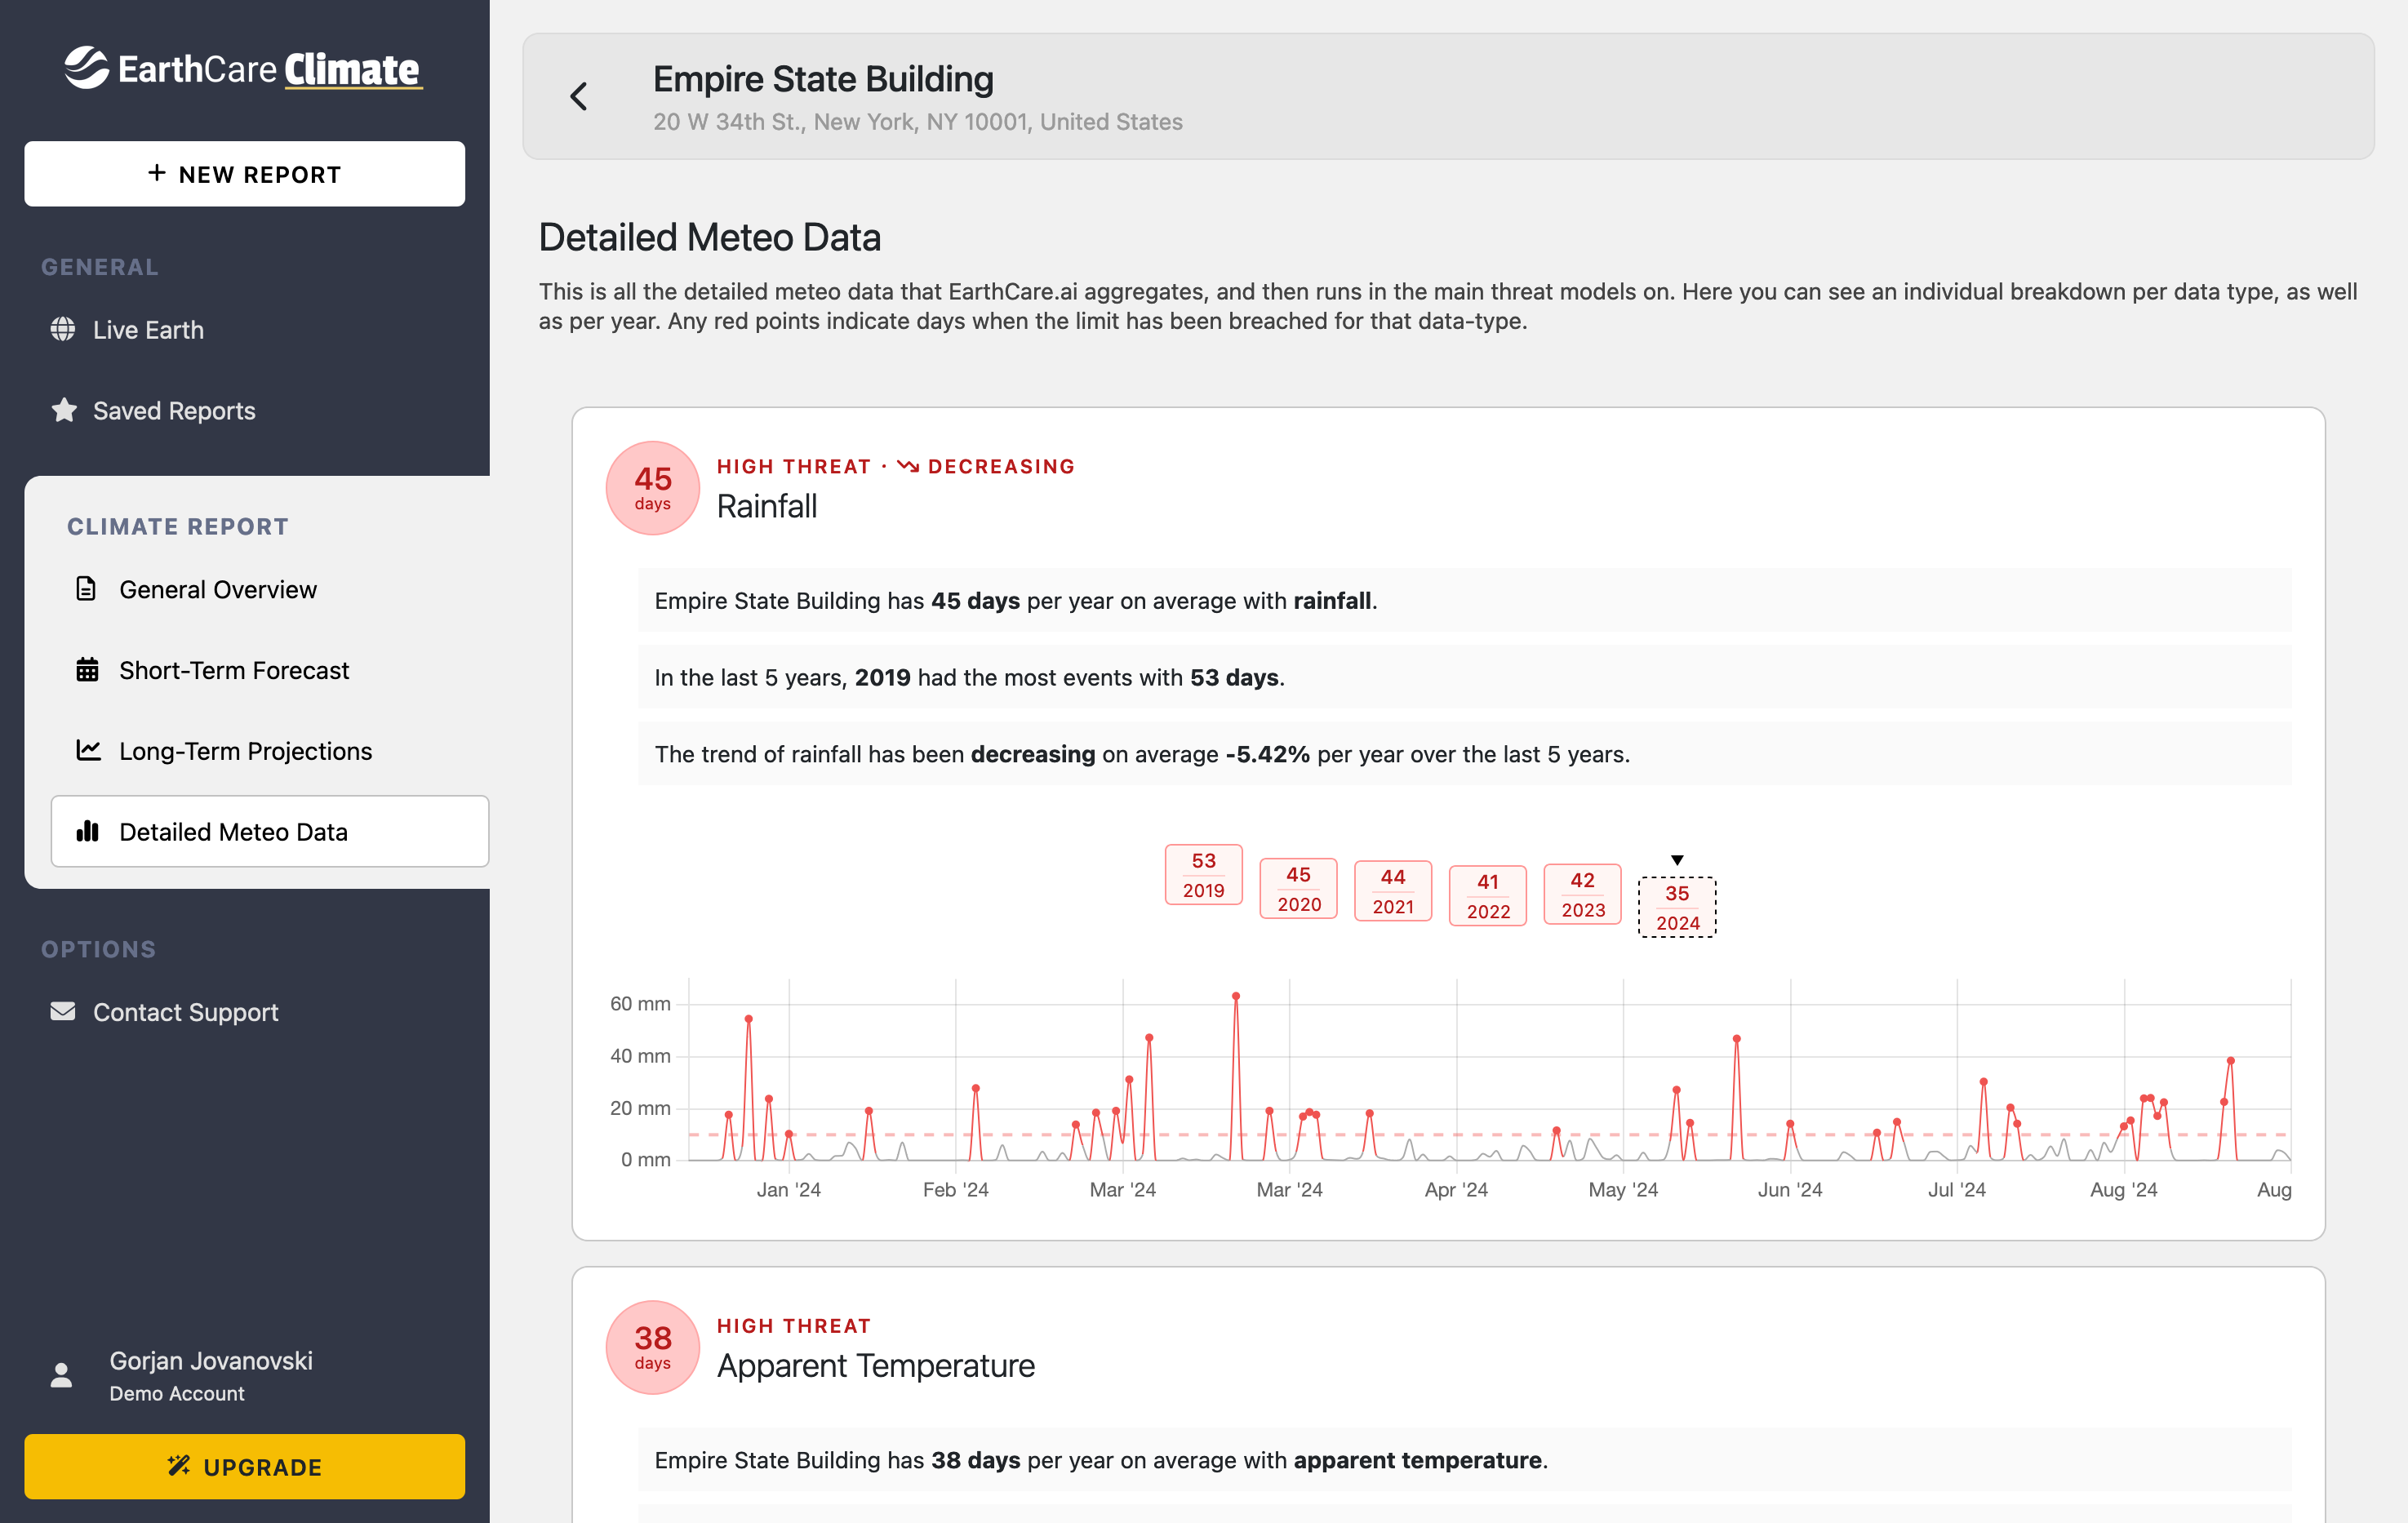Select the Detailed Meteo Data section

(270, 831)
